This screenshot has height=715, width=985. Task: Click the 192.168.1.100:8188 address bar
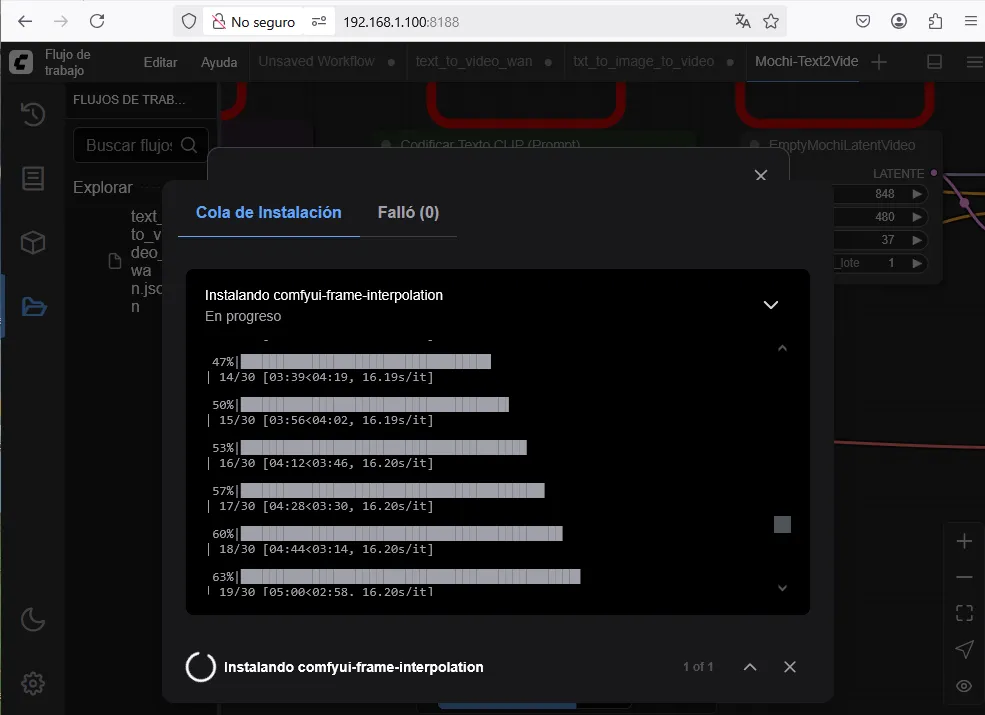pos(401,22)
